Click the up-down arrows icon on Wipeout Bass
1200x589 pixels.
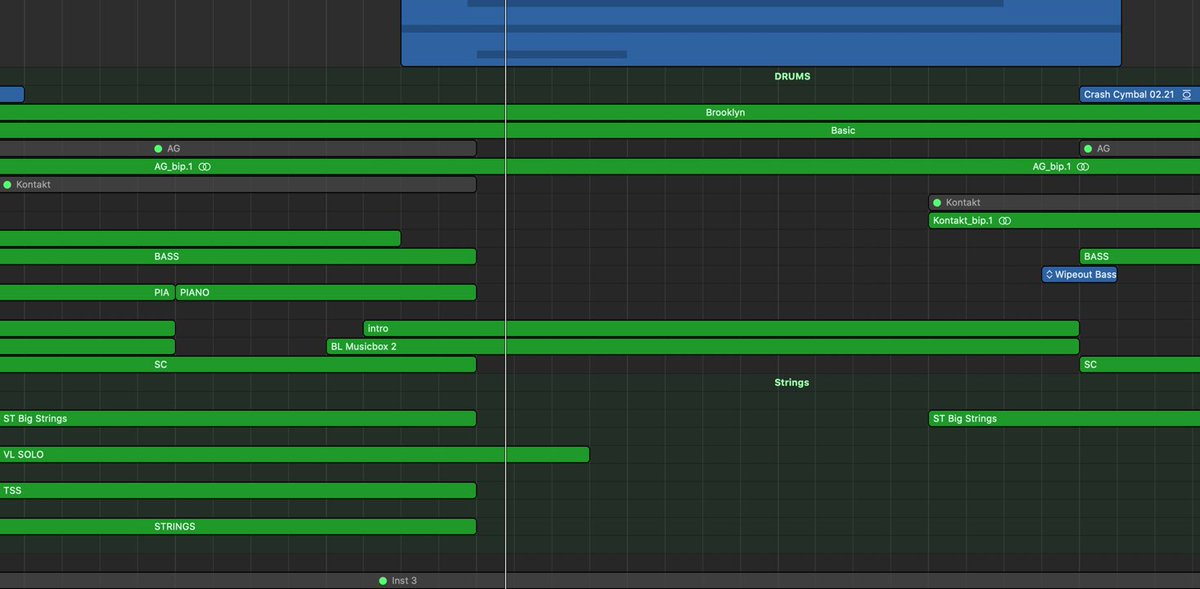(x=1049, y=275)
